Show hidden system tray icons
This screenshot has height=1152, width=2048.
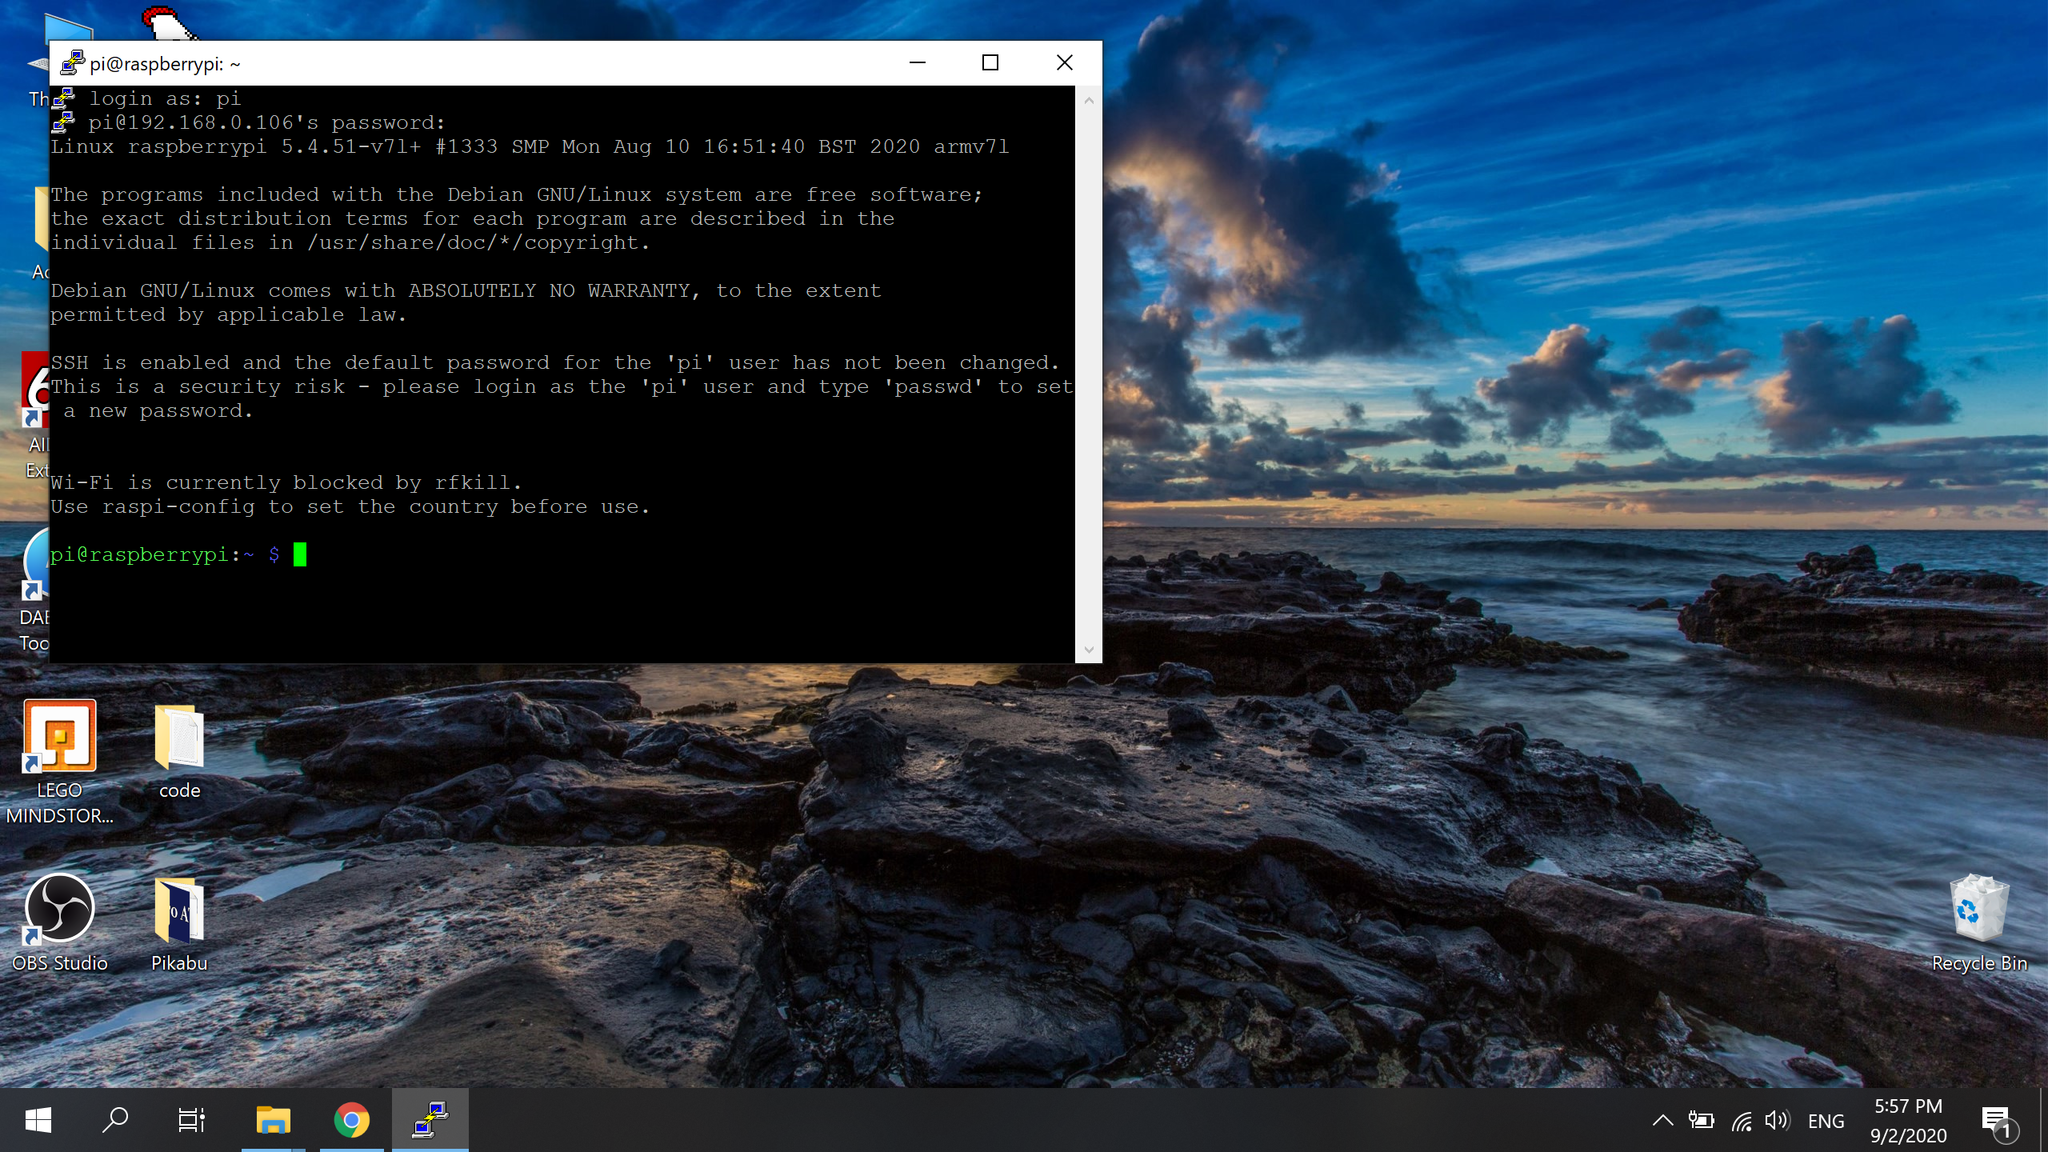click(x=1662, y=1121)
